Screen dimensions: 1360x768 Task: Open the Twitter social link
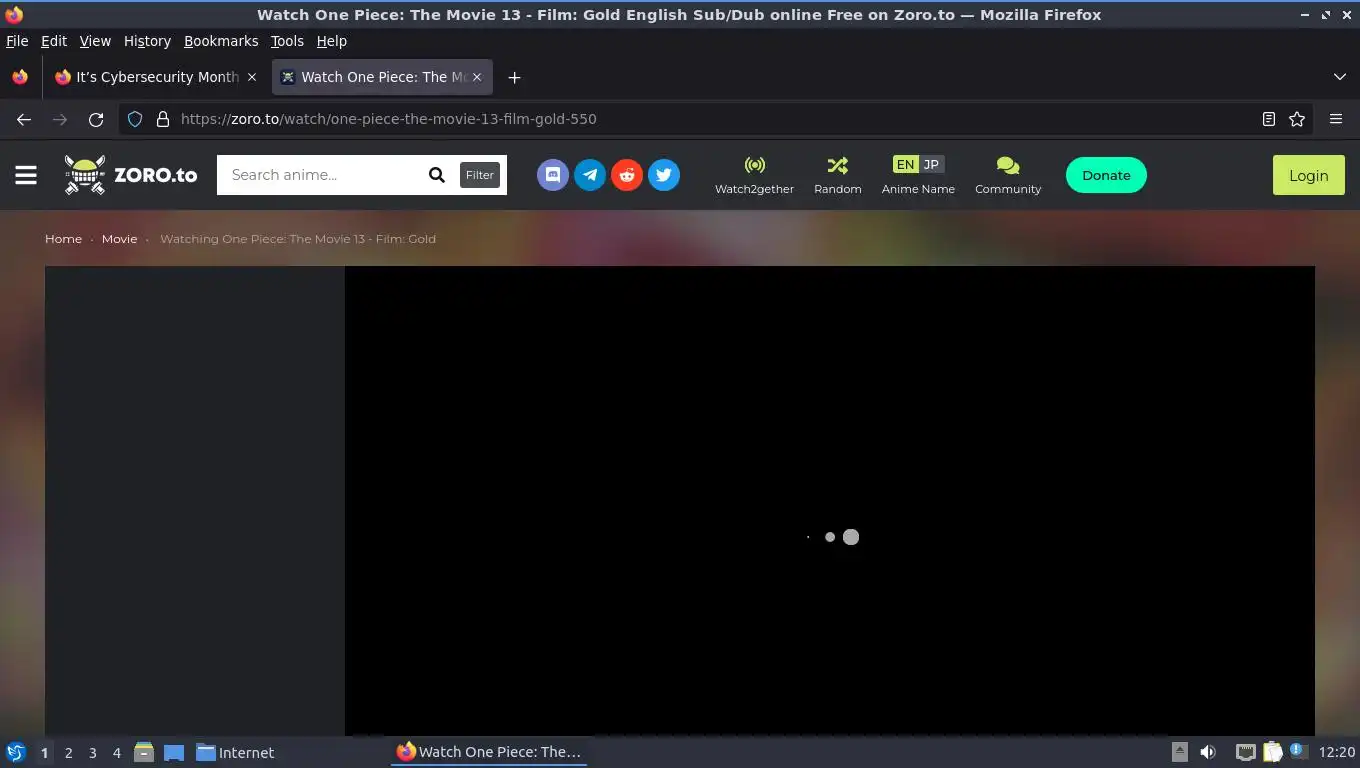(x=664, y=175)
